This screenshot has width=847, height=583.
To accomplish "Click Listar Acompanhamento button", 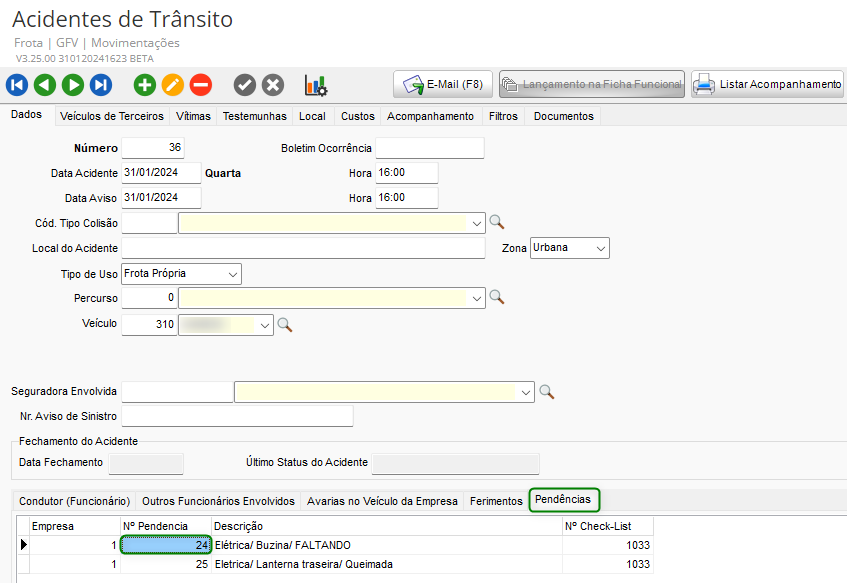I will pos(768,85).
